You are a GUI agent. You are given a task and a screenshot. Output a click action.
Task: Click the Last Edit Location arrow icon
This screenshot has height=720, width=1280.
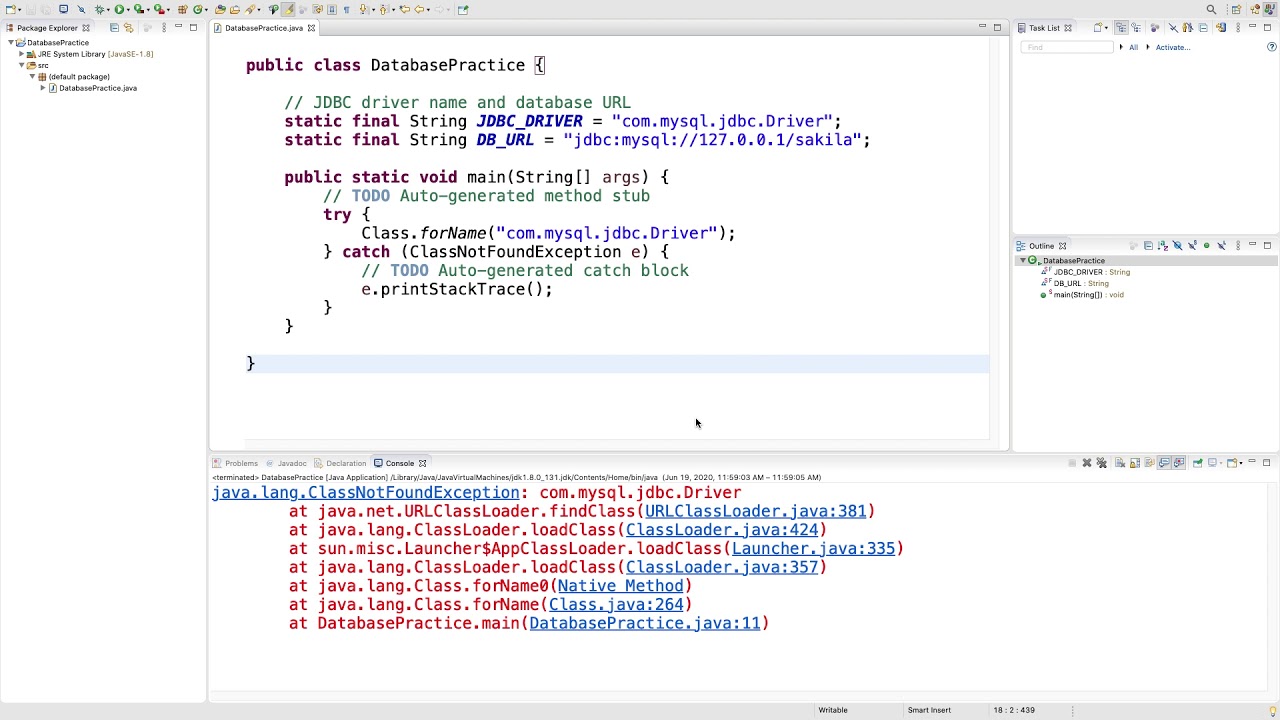tap(404, 9)
